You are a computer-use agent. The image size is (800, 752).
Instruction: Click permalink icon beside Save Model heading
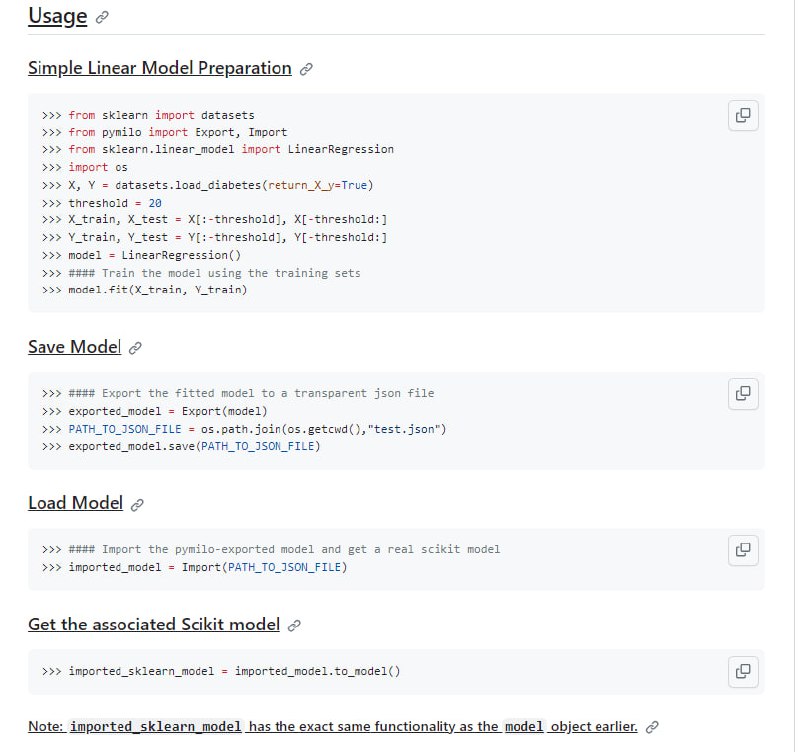pyautogui.click(x=135, y=348)
